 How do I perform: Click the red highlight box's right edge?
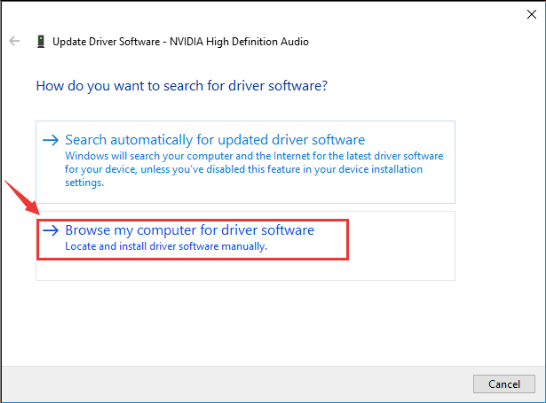pyautogui.click(x=348, y=240)
